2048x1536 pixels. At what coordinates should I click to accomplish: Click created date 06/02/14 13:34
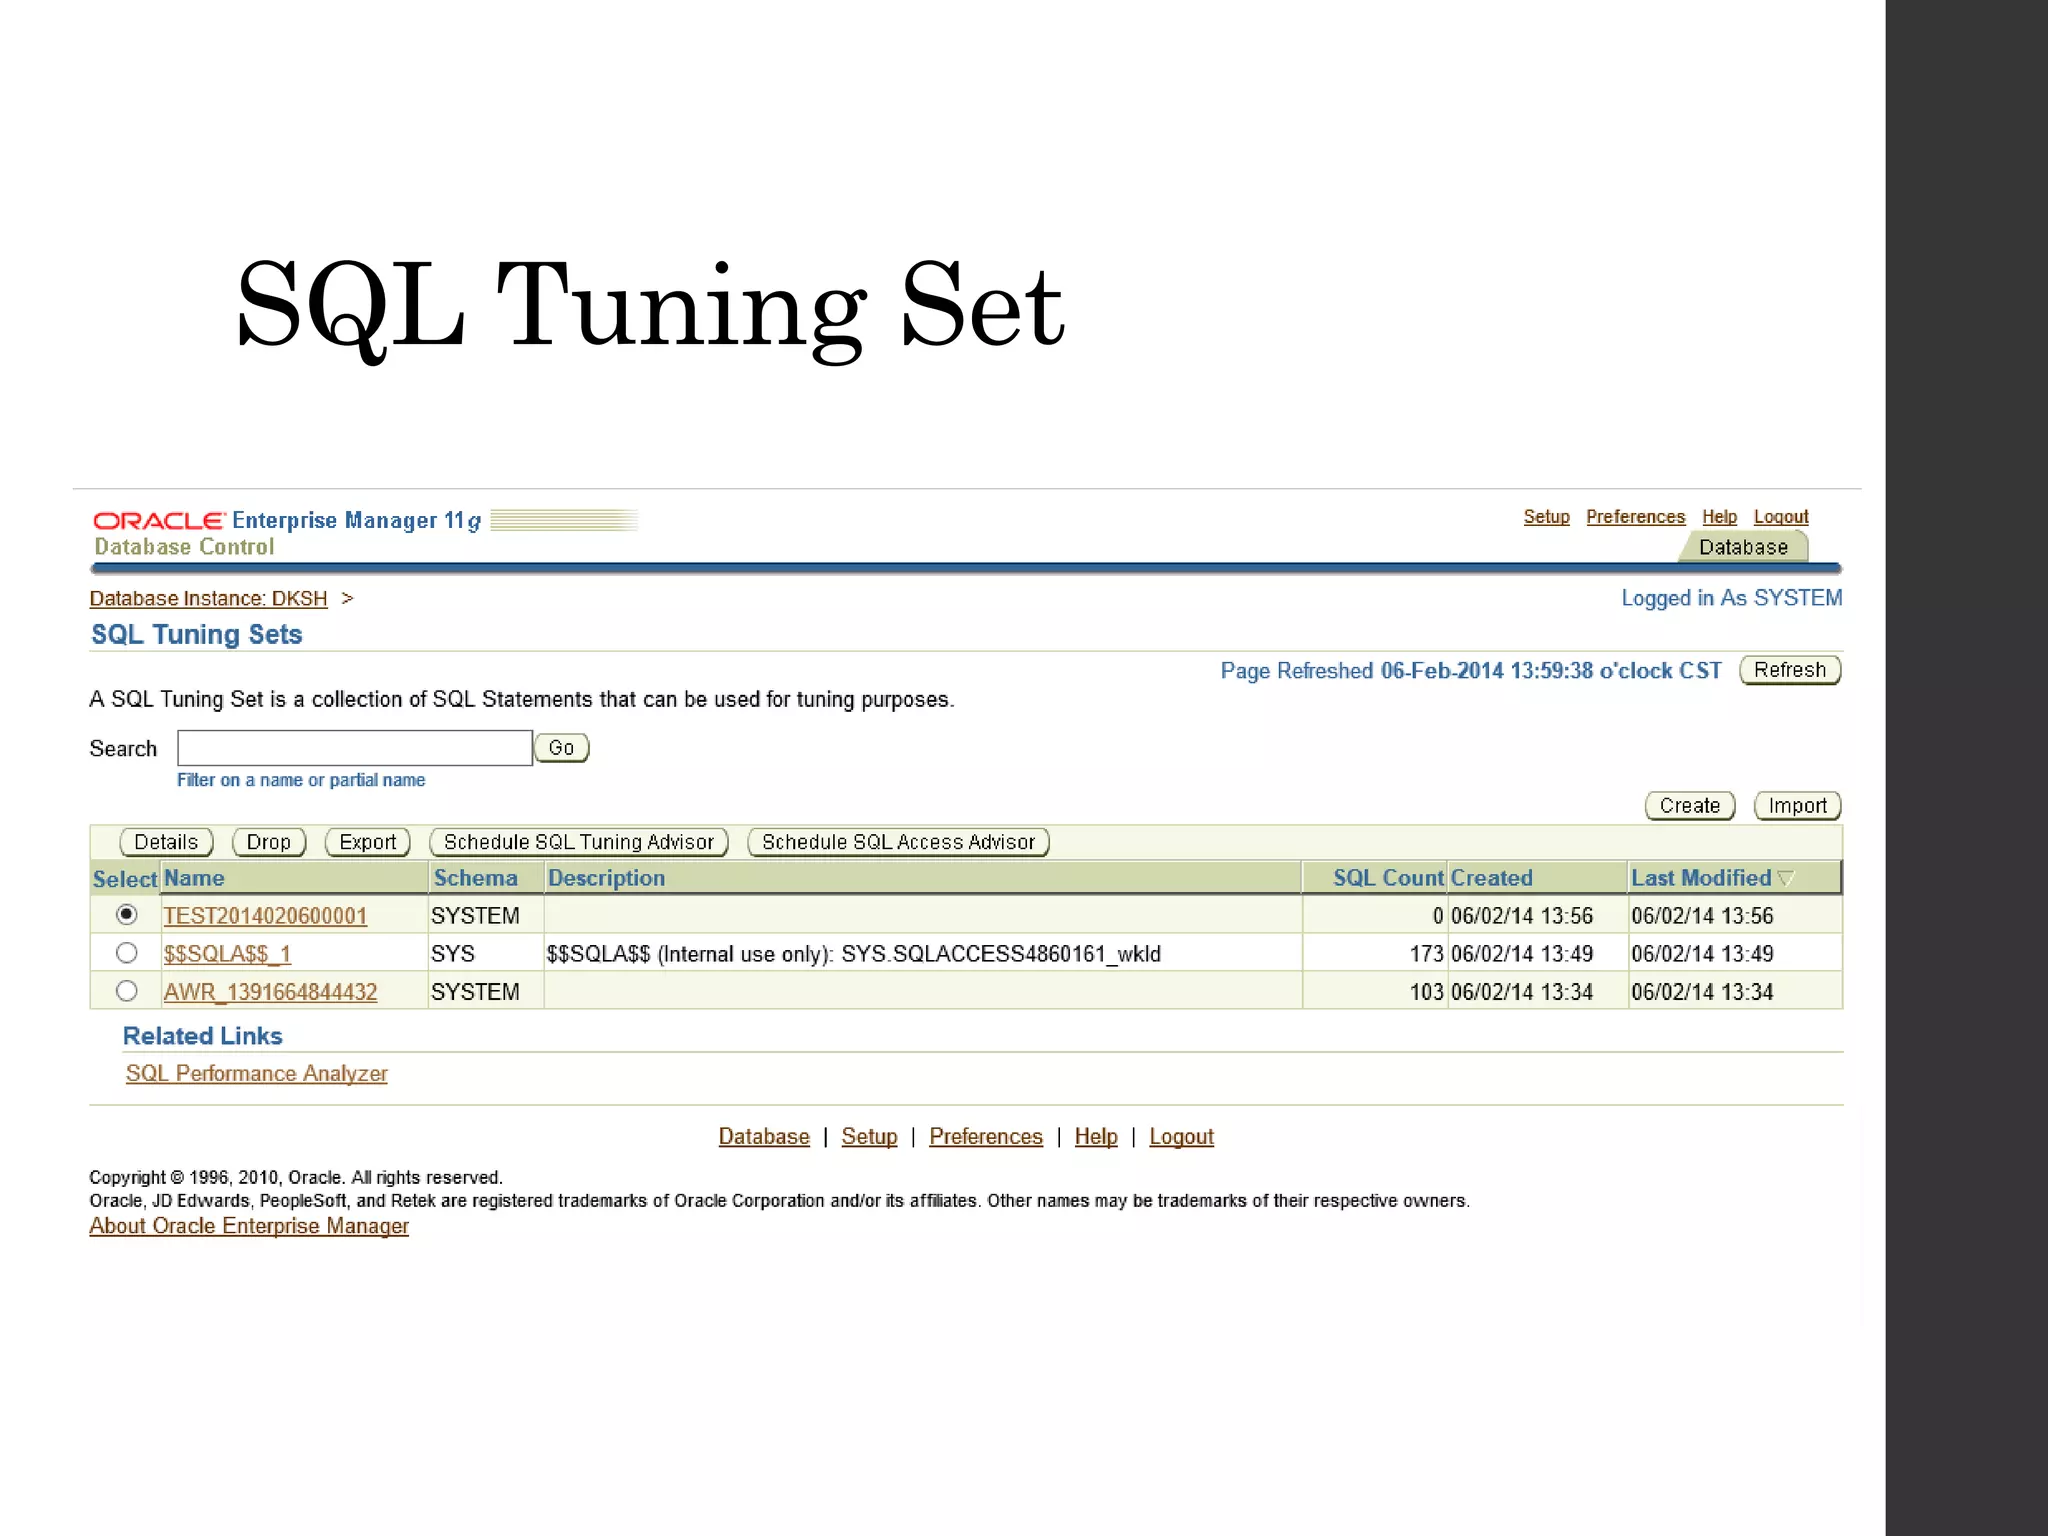pos(1521,992)
